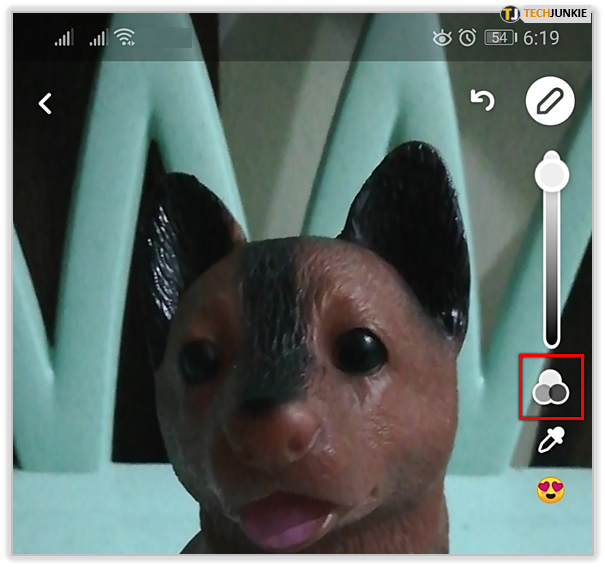Open the three-circle color palette icon
The image size is (605, 567).
(x=551, y=386)
